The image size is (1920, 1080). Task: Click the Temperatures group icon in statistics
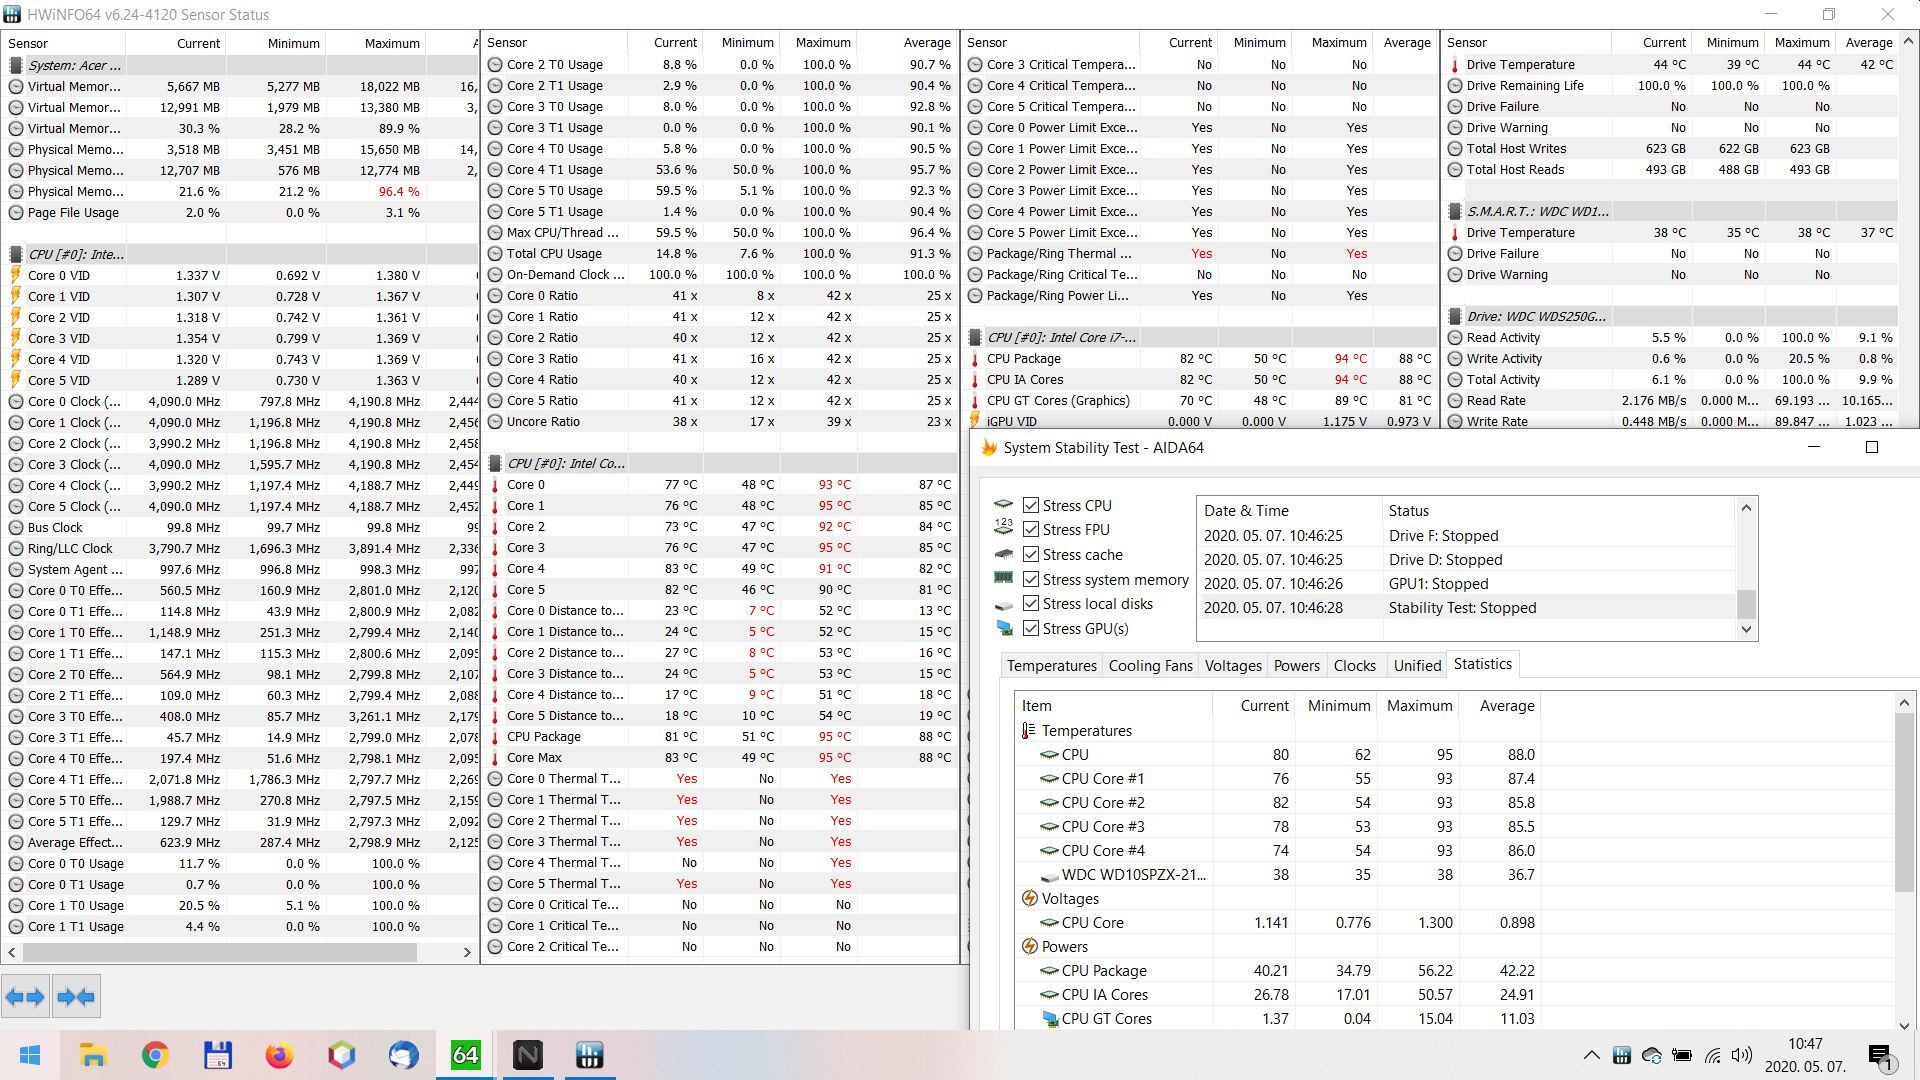[x=1028, y=731]
